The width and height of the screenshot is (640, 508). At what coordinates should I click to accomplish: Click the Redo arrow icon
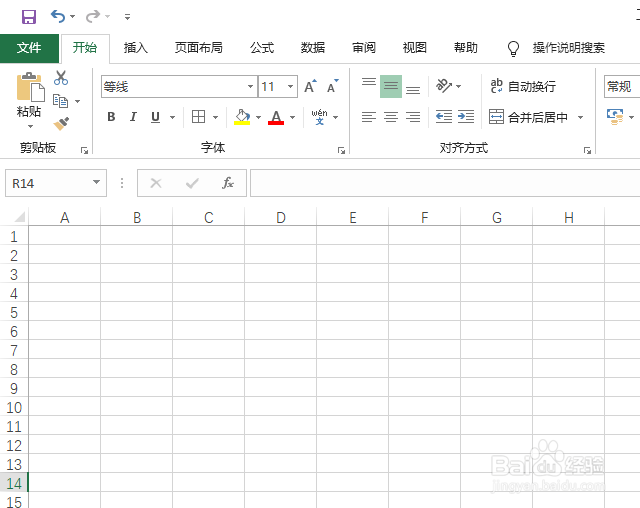pos(93,16)
